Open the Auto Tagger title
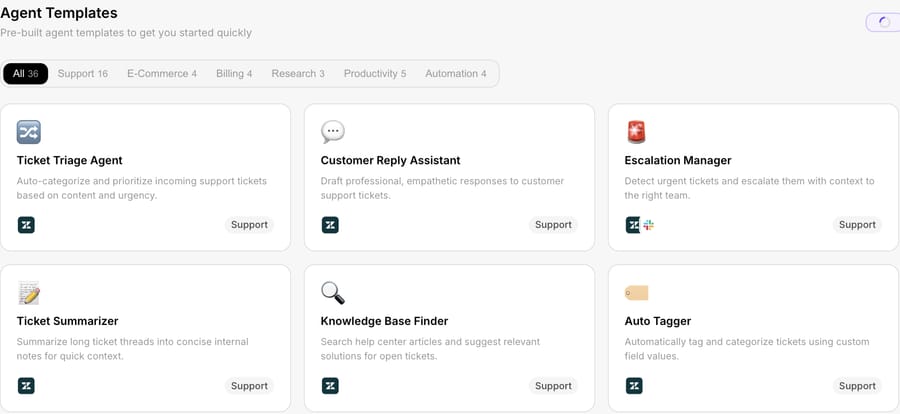 658,322
